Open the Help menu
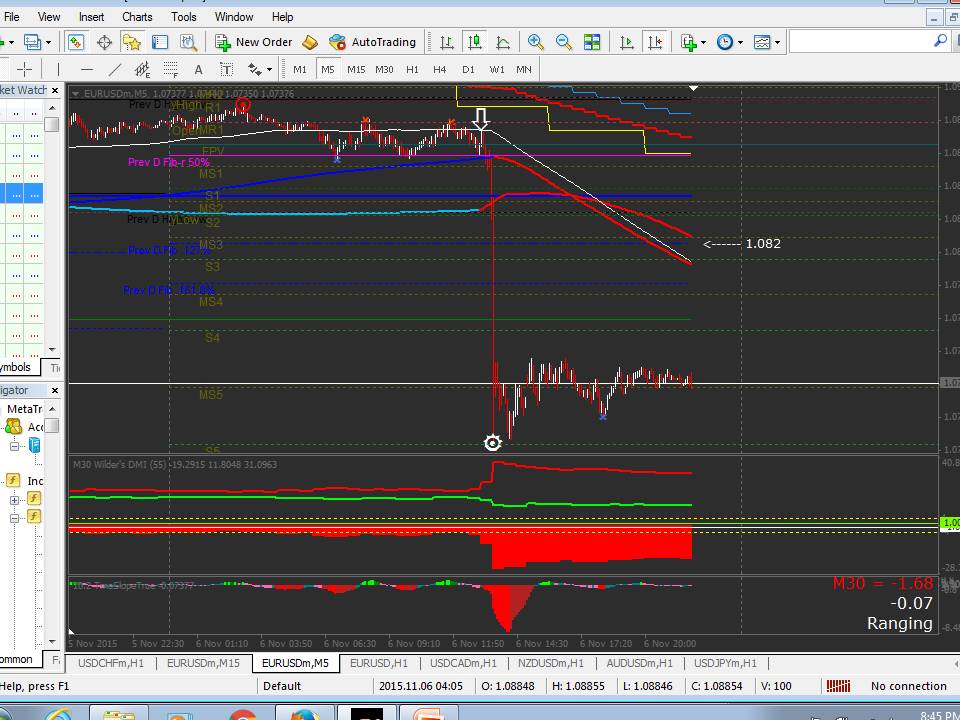 [282, 17]
